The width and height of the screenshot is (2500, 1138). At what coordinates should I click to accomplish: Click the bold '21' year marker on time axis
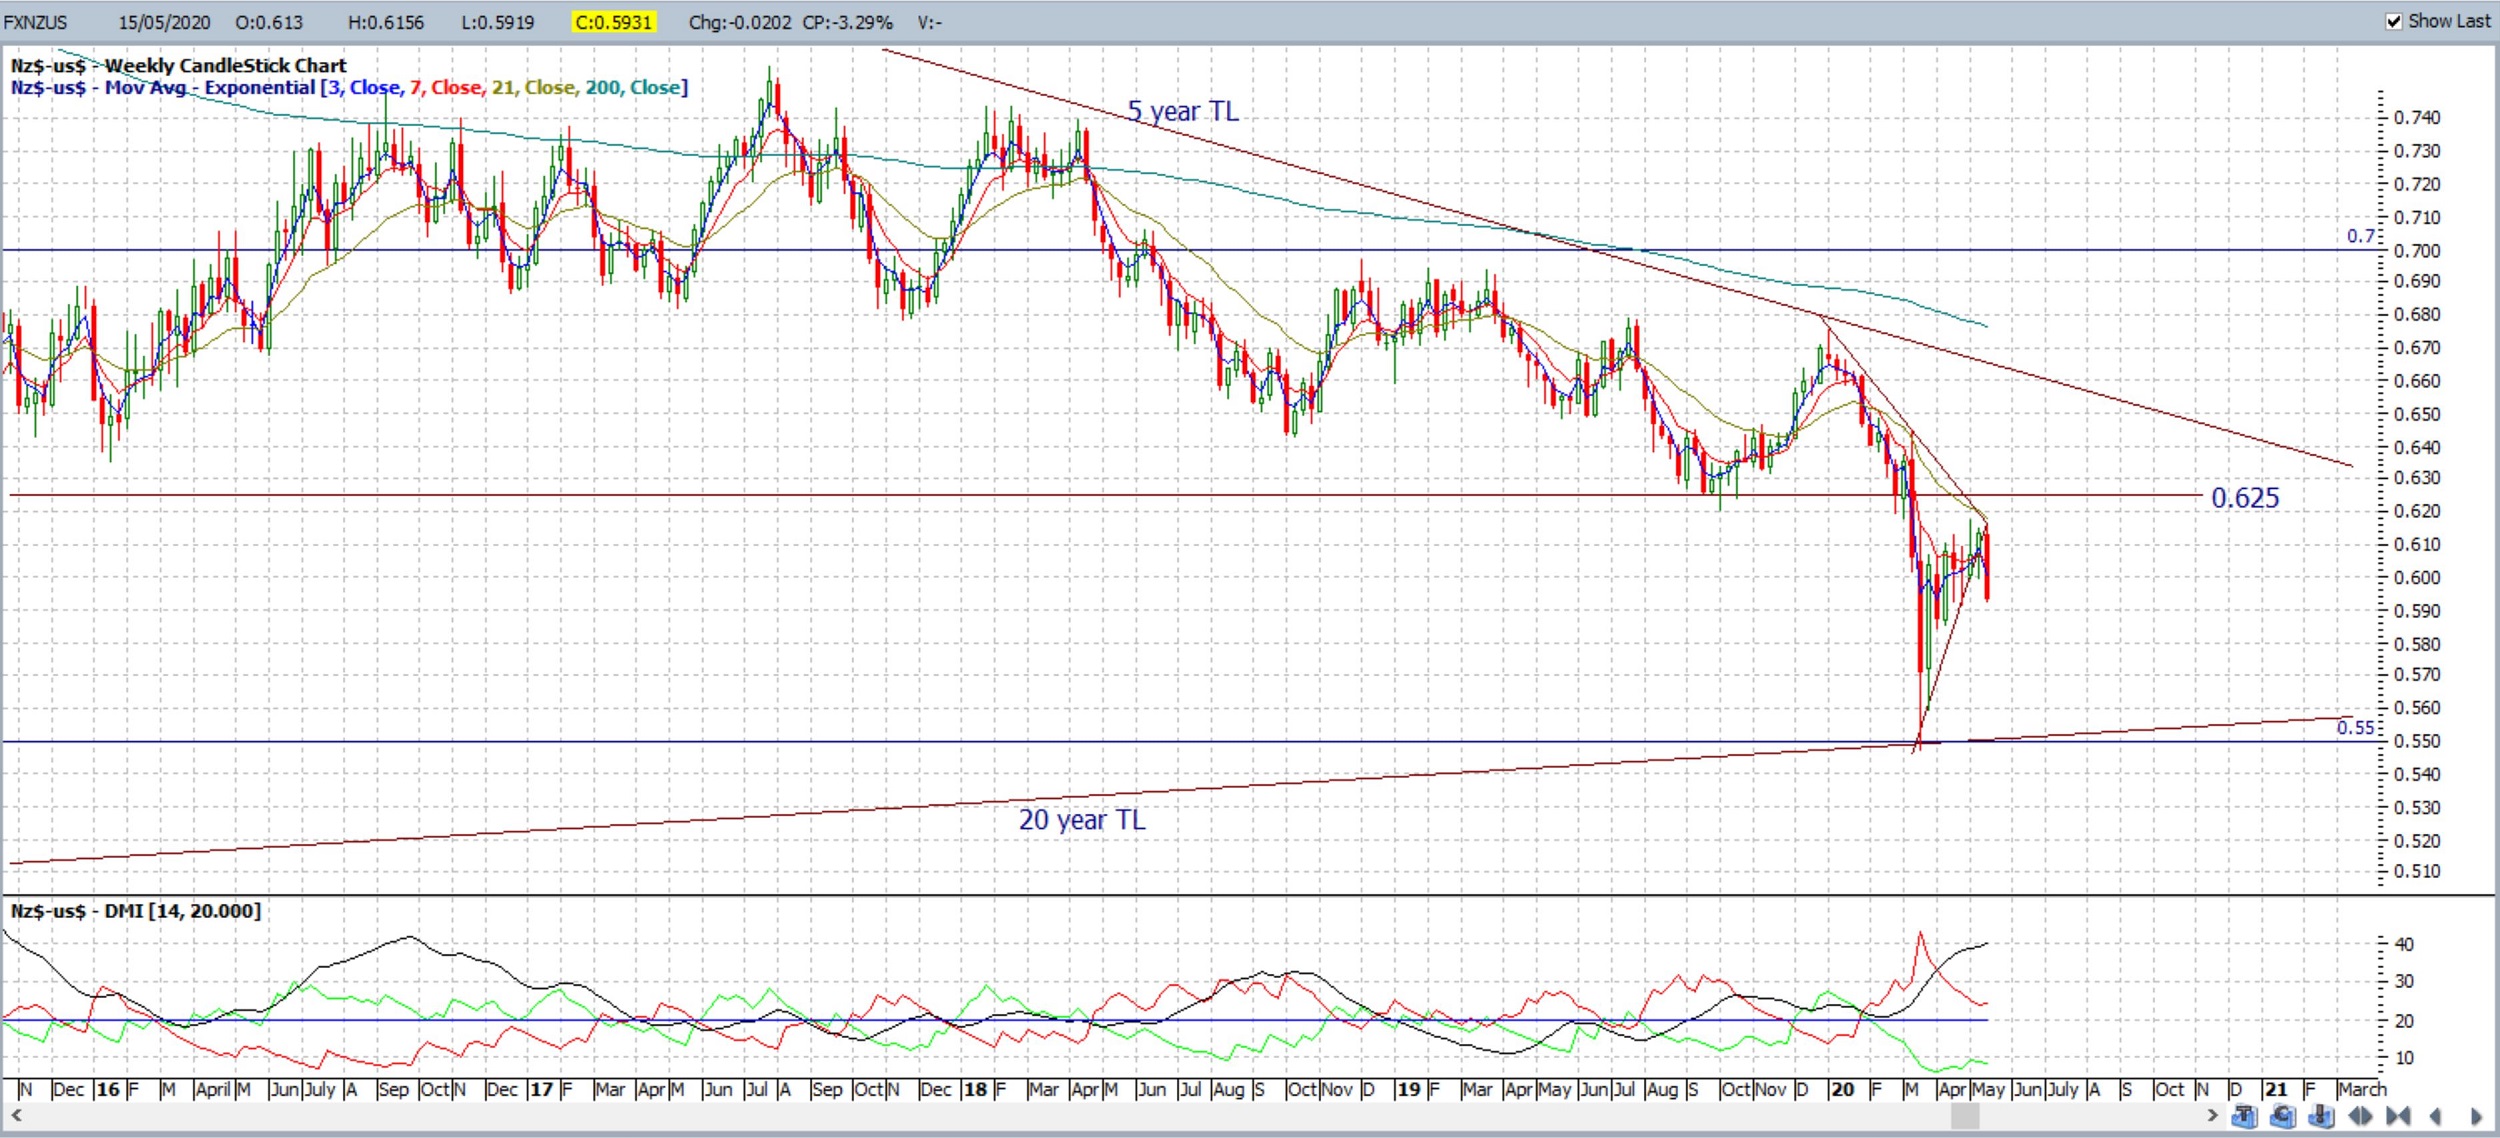tap(2276, 1090)
